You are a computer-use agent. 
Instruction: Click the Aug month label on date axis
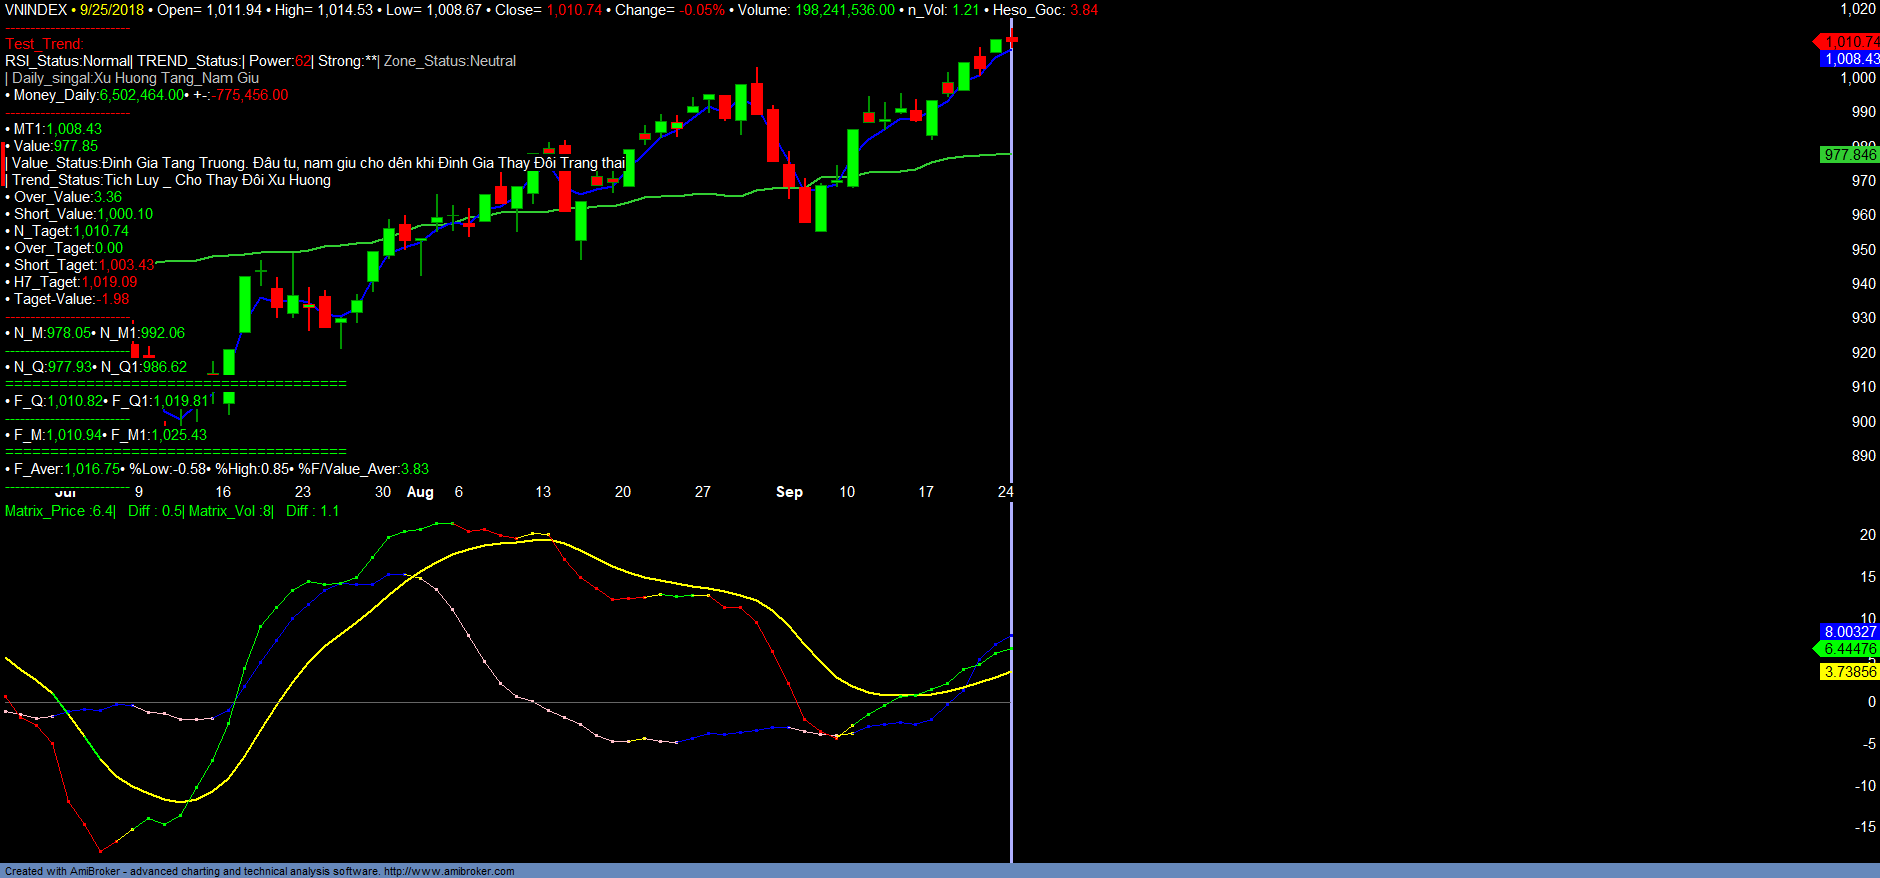(x=420, y=492)
